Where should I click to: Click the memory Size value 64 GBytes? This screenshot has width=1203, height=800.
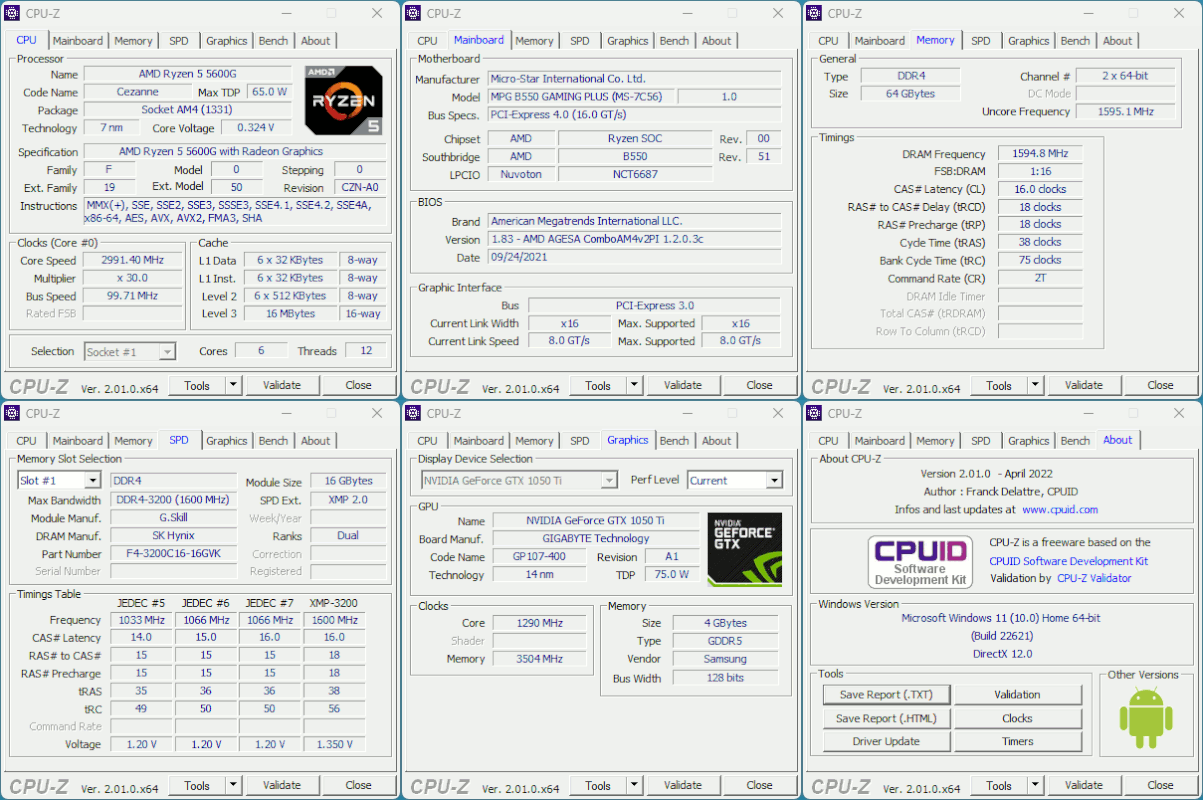pyautogui.click(x=910, y=94)
